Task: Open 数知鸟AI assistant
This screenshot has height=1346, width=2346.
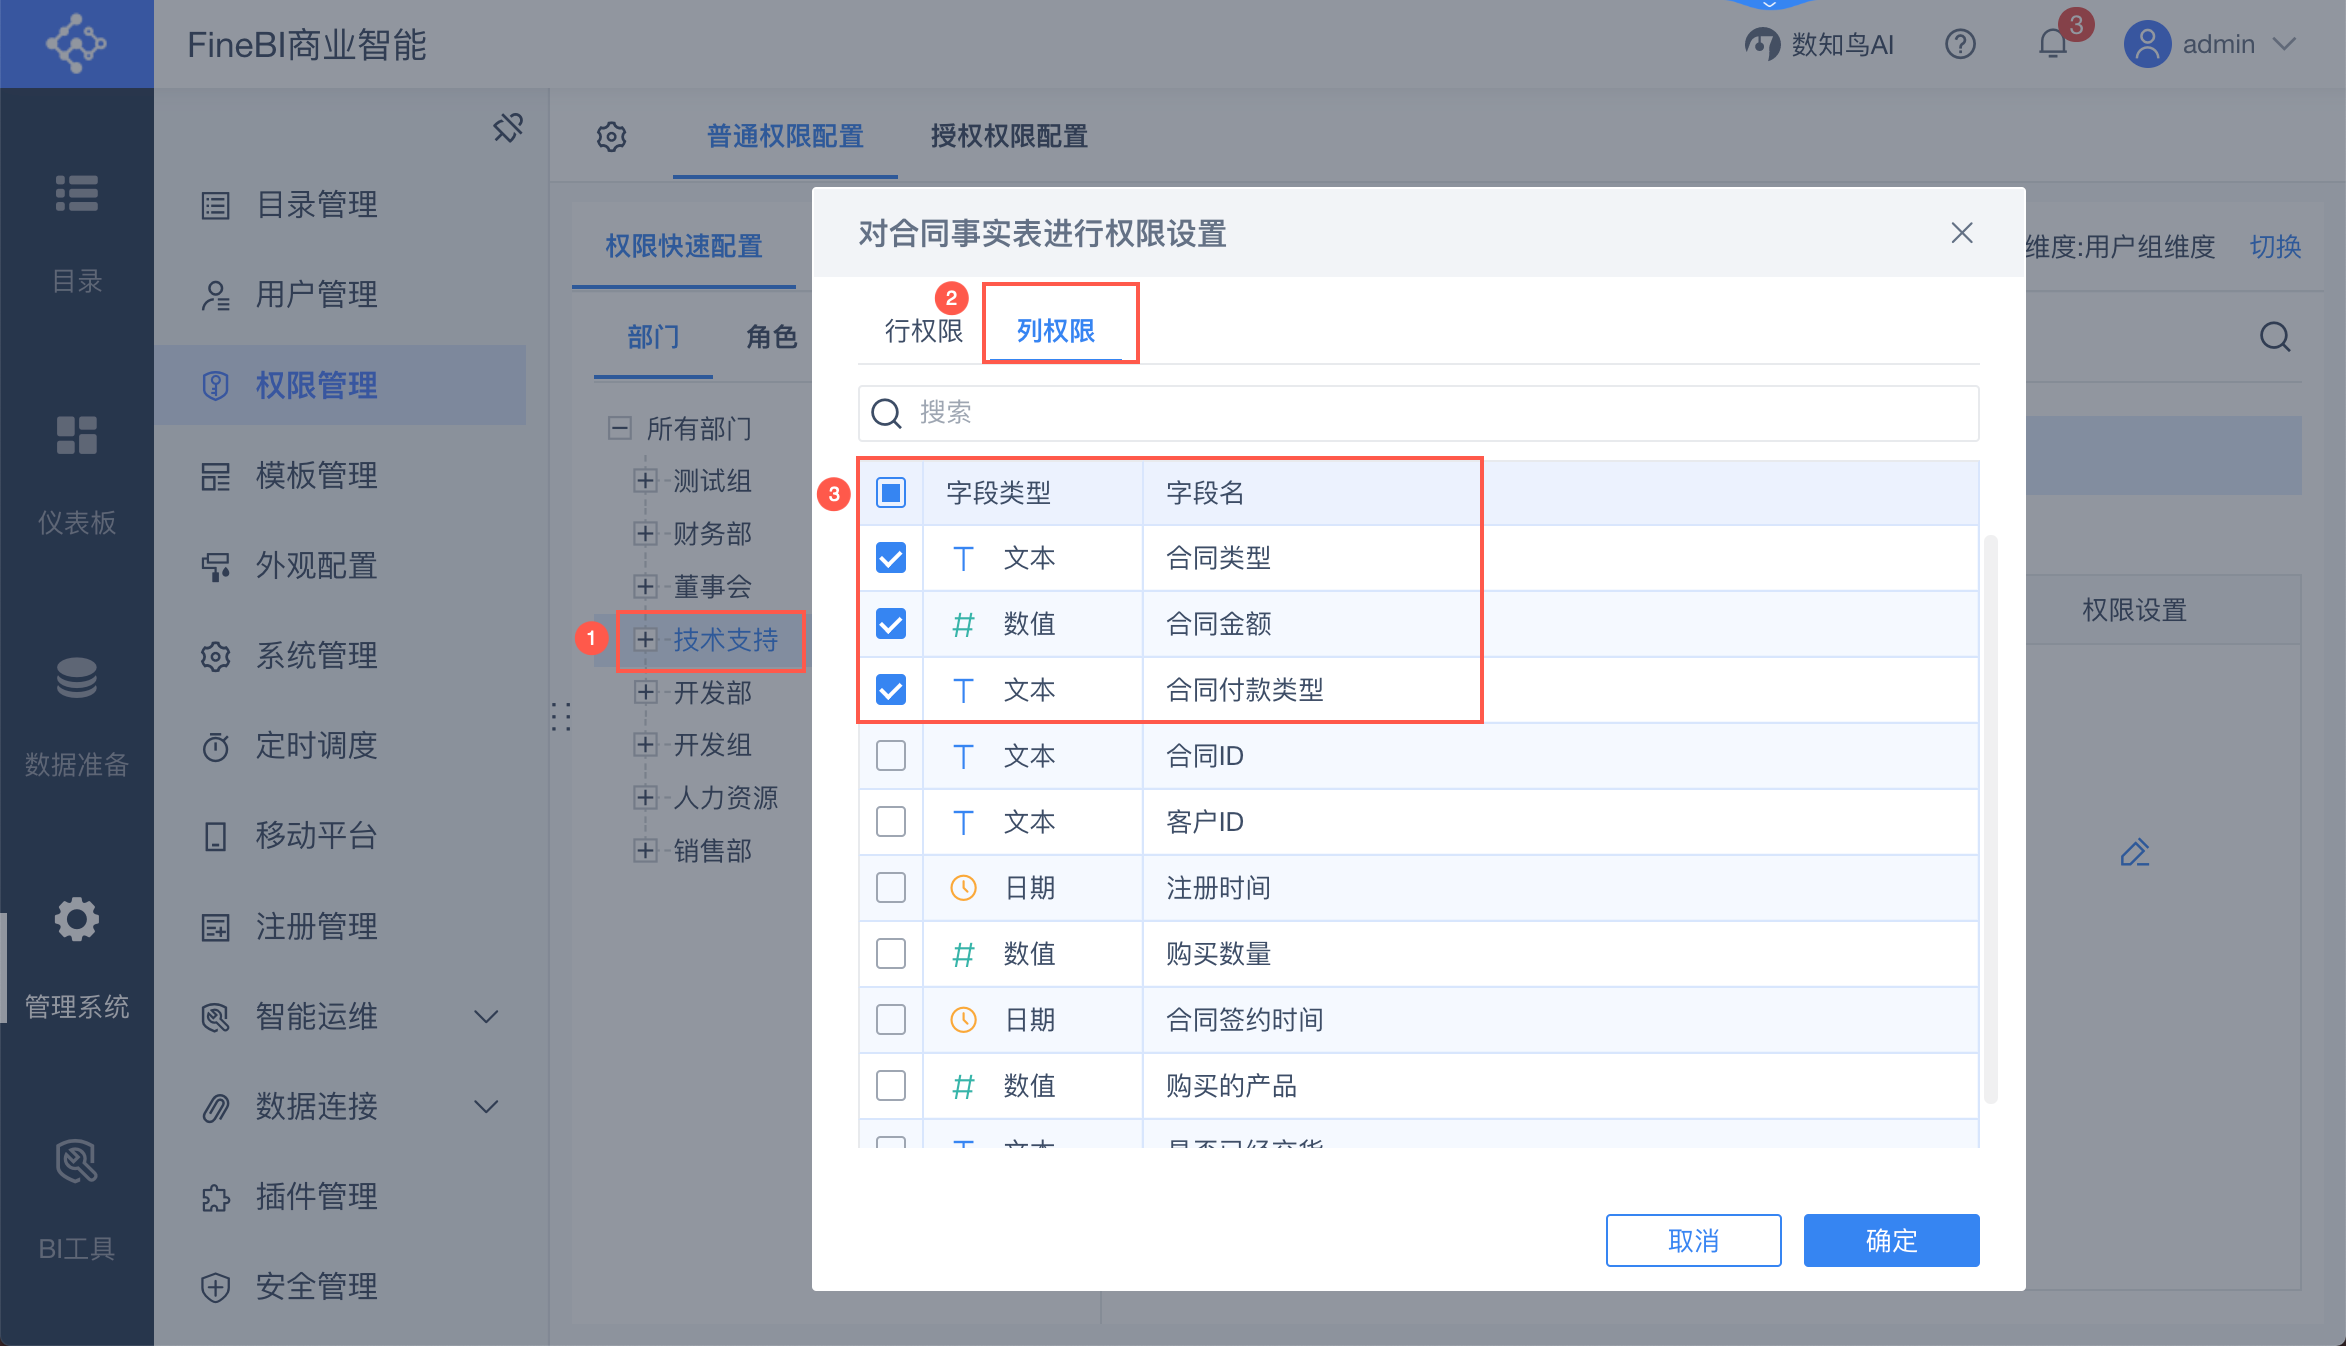Action: pos(1819,44)
